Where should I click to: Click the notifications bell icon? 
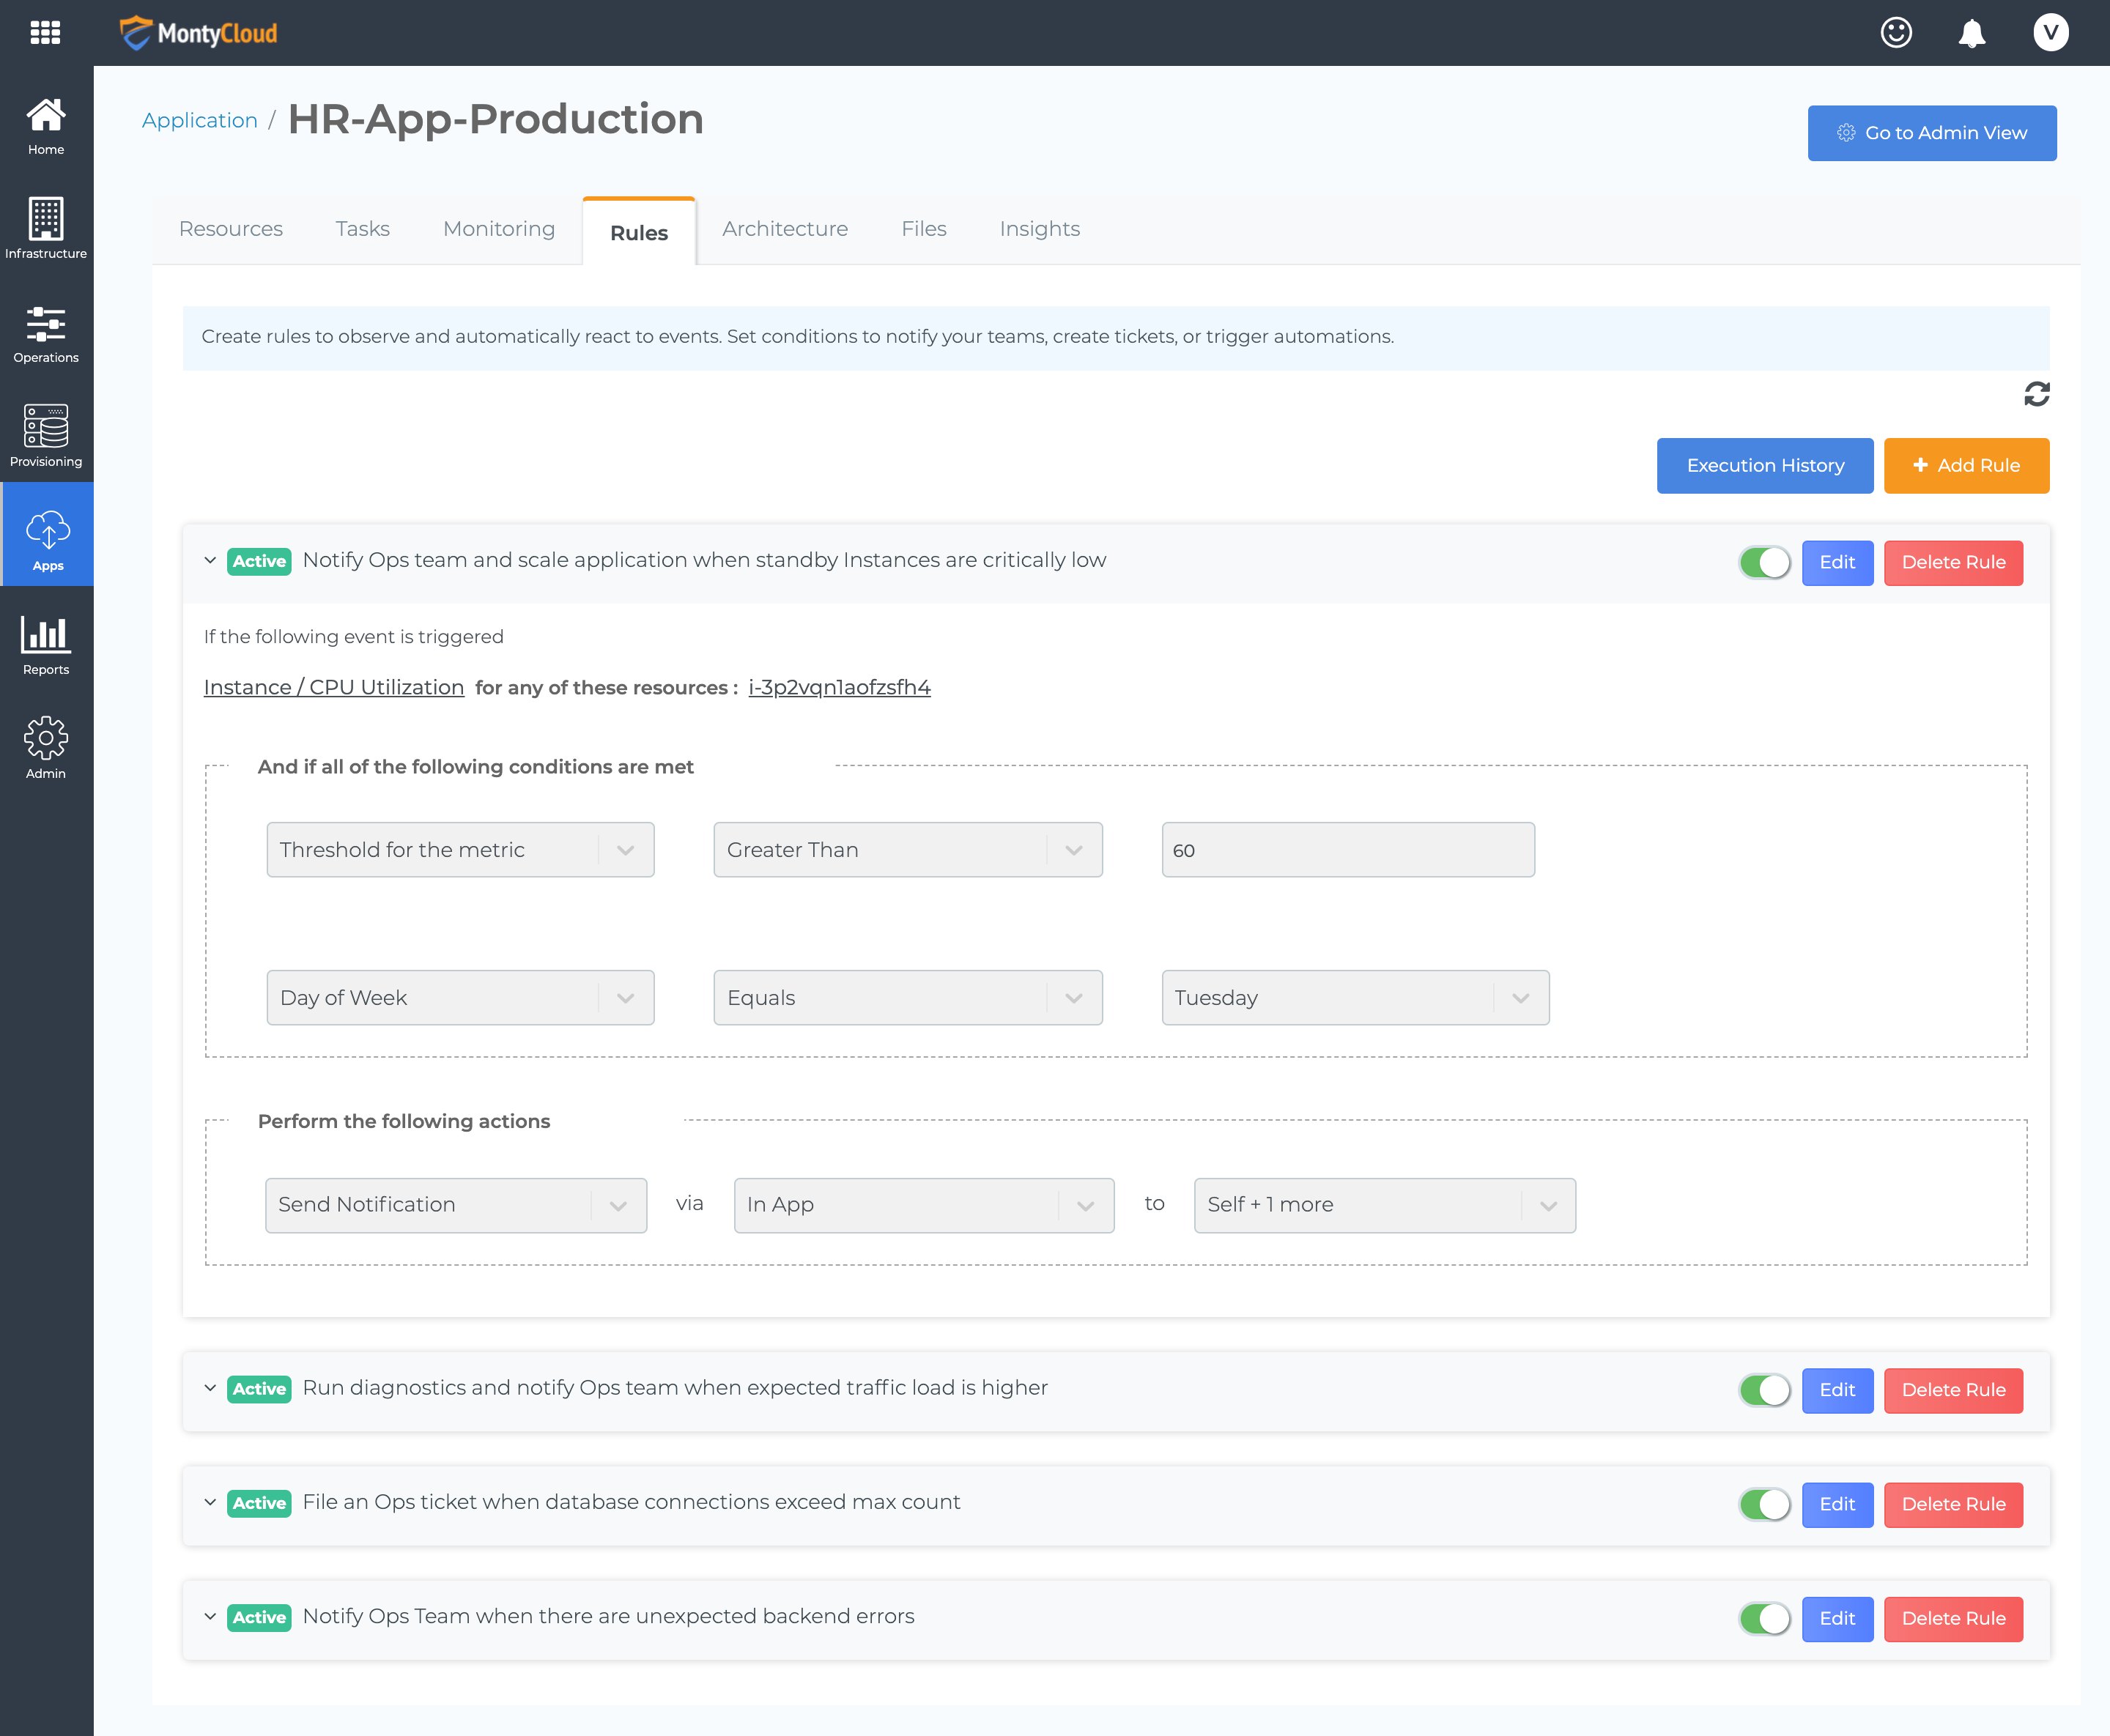pyautogui.click(x=1971, y=33)
